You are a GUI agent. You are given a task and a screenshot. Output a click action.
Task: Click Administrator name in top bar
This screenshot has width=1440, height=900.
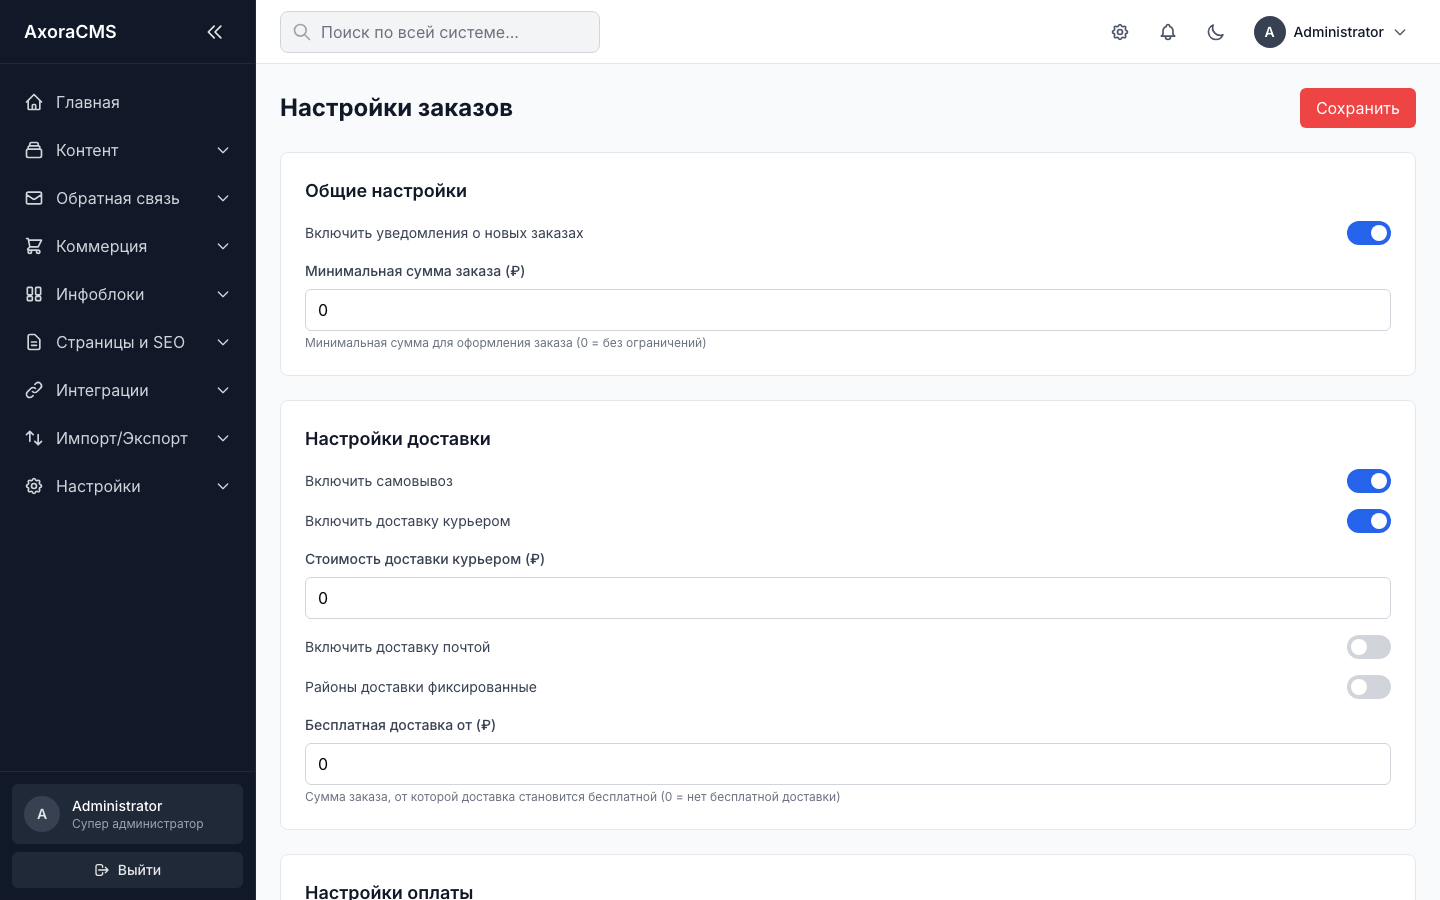(1338, 32)
